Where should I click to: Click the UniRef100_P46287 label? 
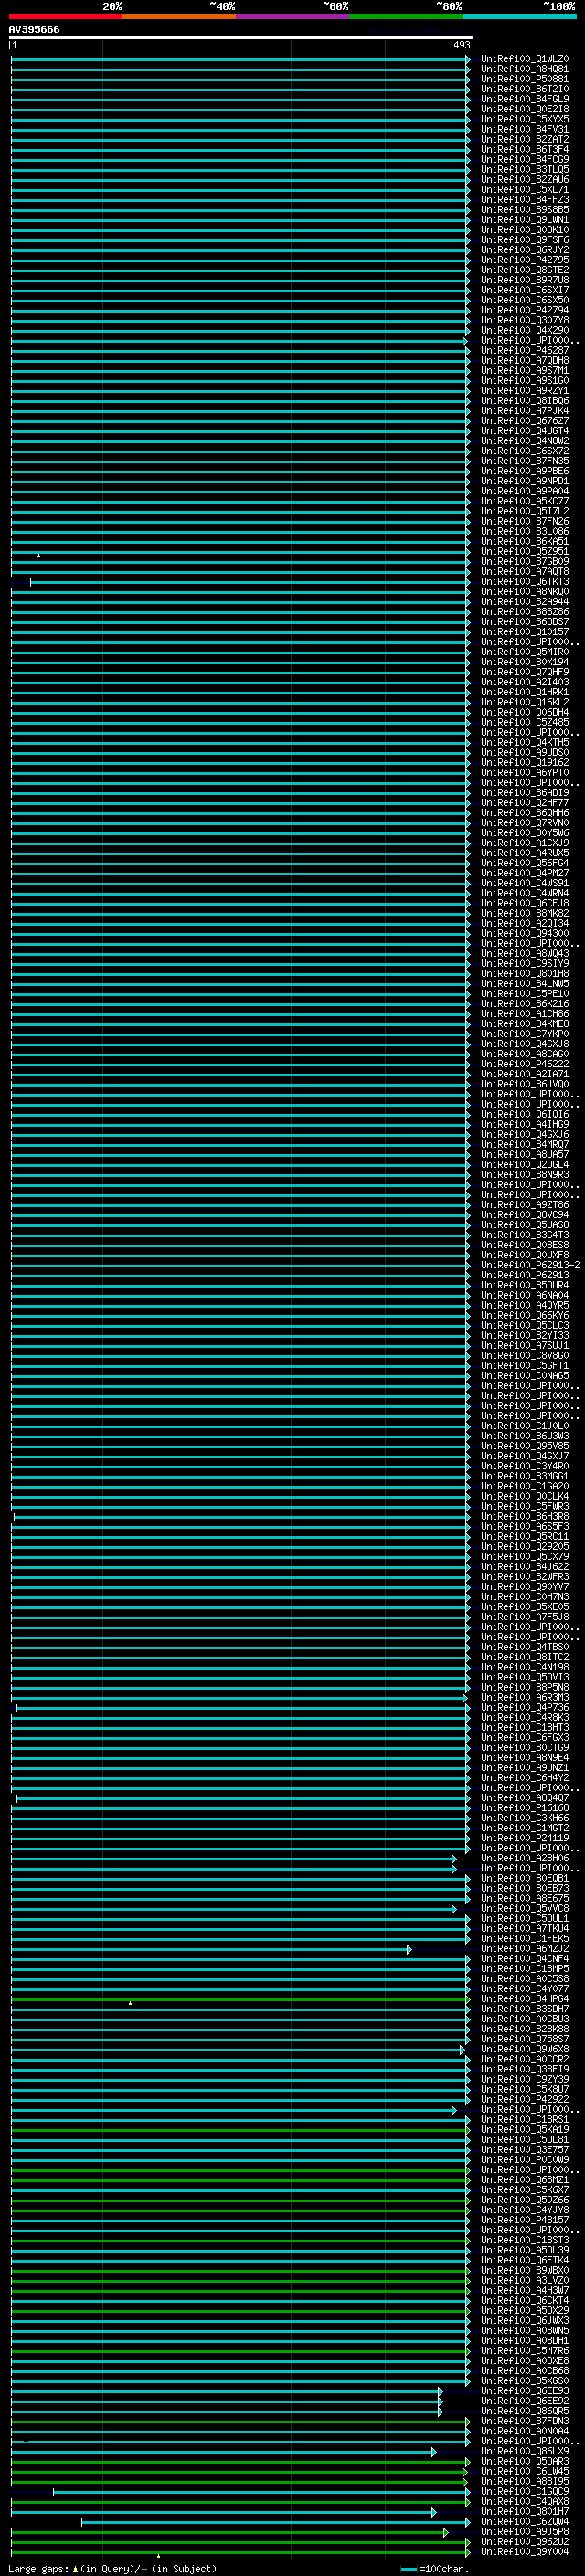tap(524, 351)
